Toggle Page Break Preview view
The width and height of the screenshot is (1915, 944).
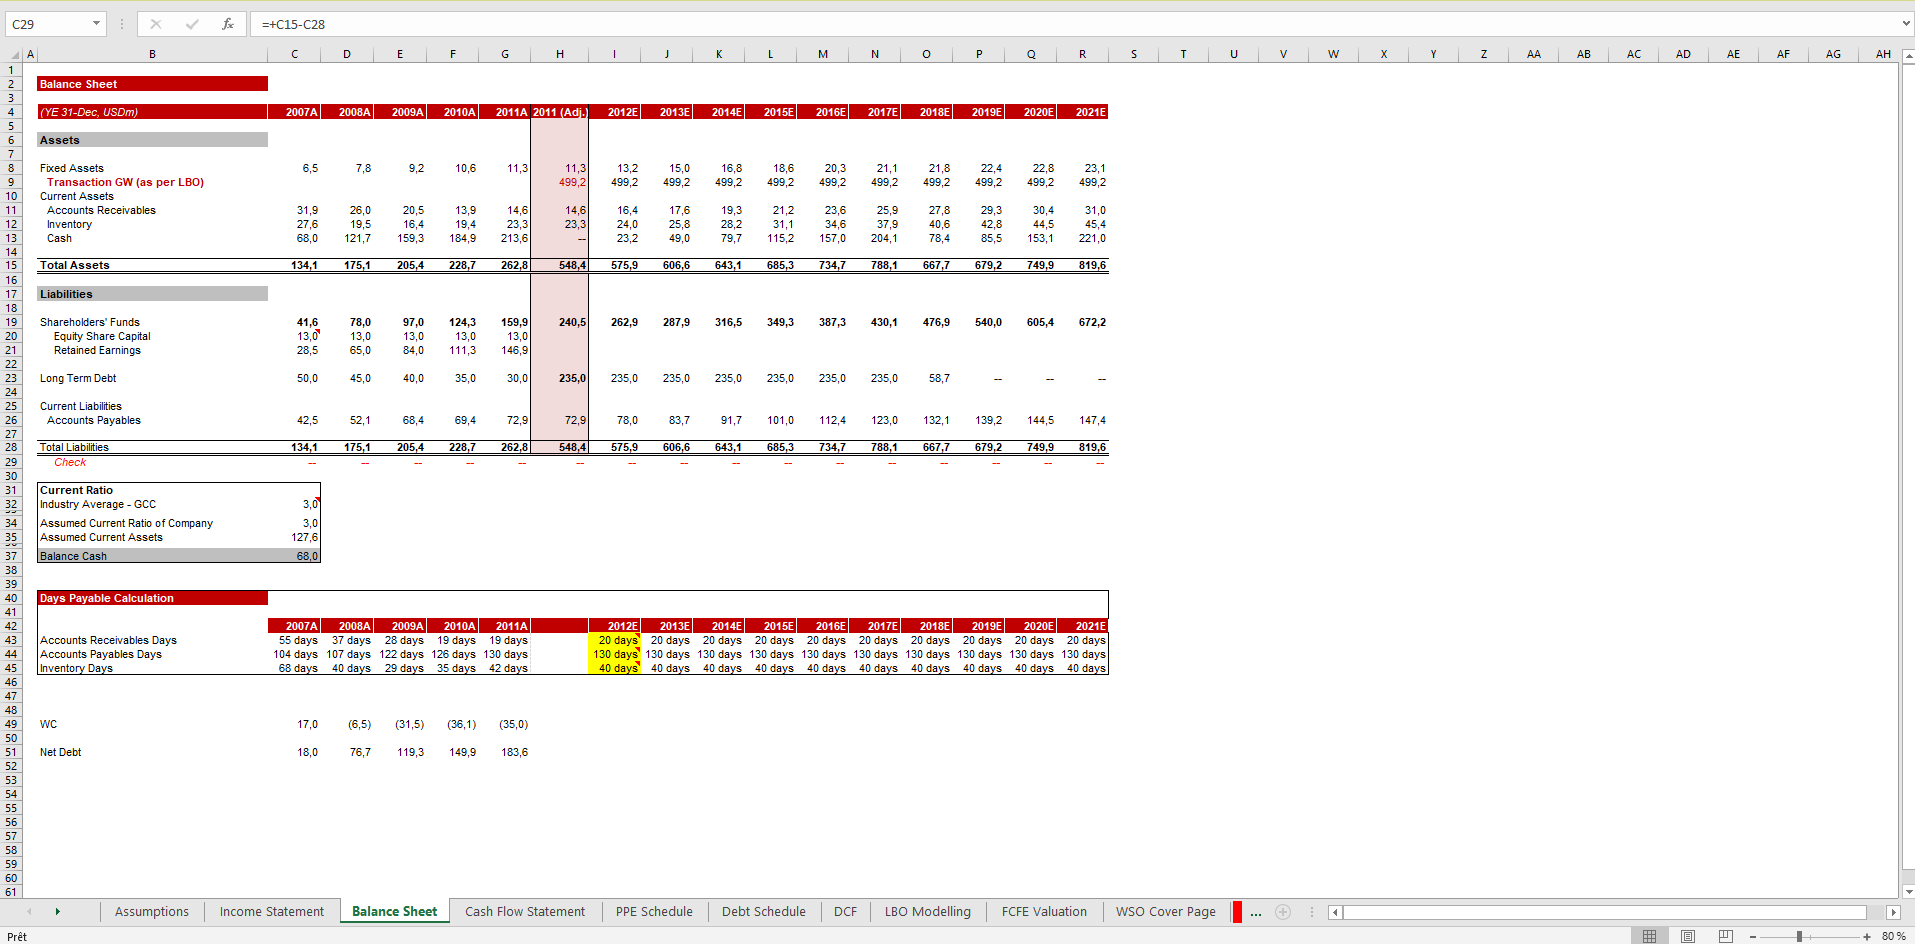point(1726,936)
